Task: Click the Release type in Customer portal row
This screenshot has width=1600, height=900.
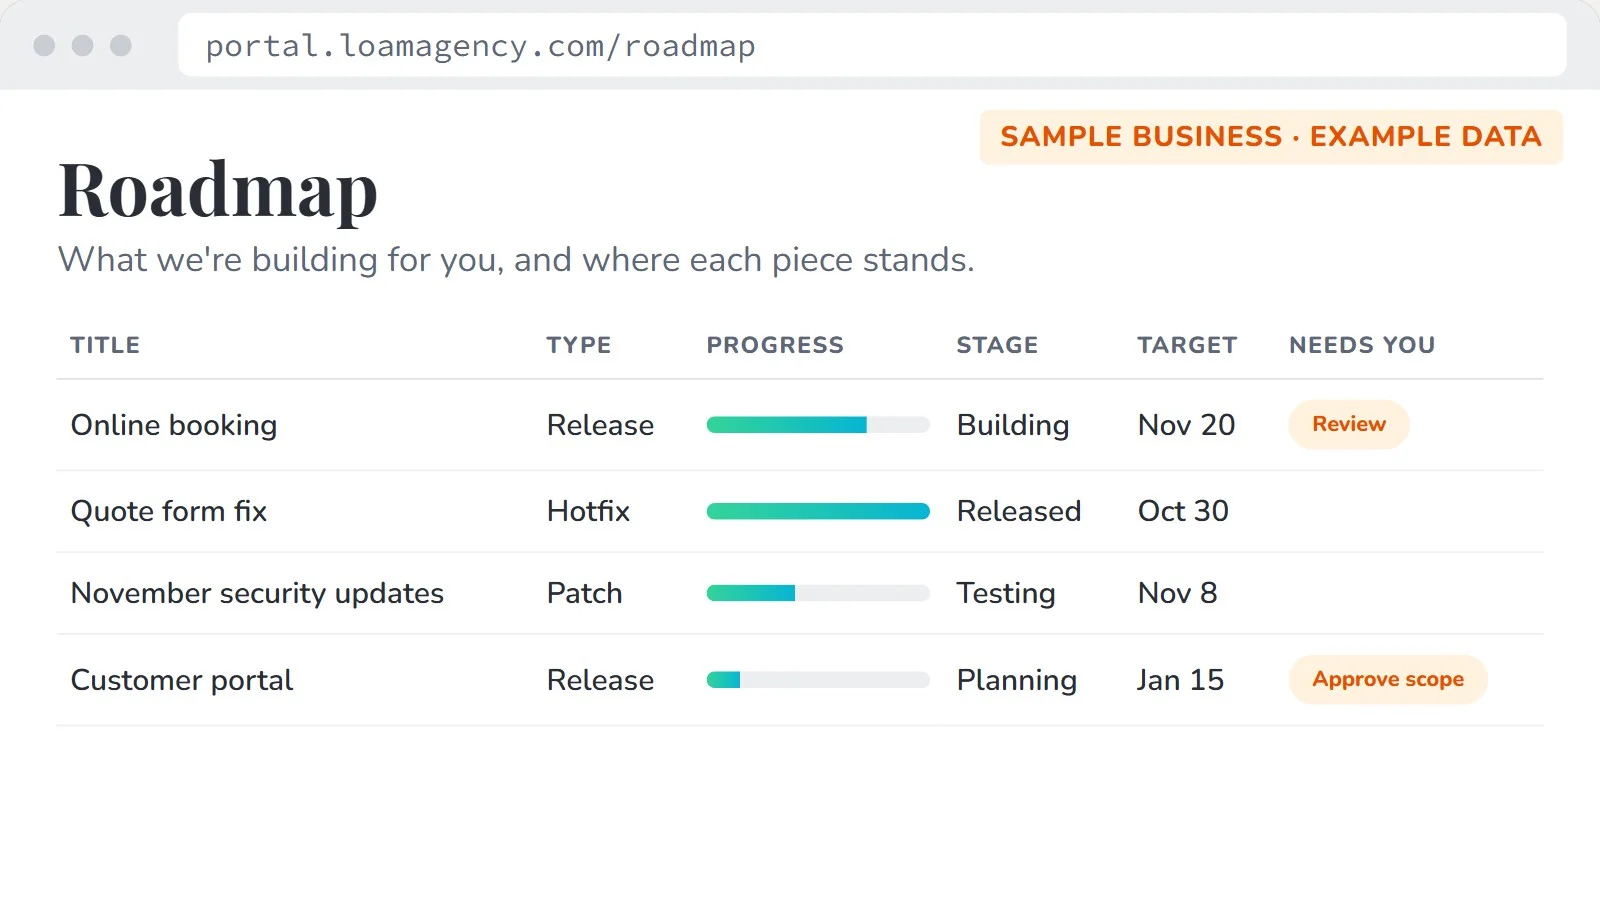Action: click(600, 680)
